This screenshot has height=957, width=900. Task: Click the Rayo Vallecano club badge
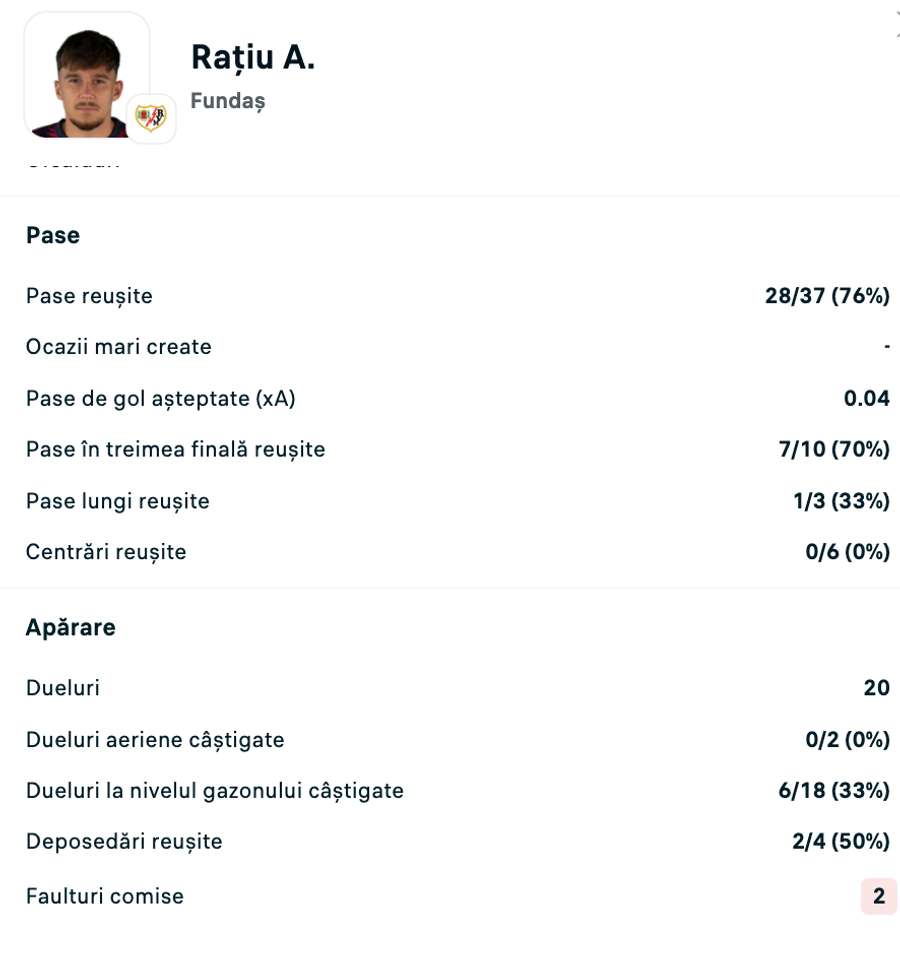[x=151, y=119]
